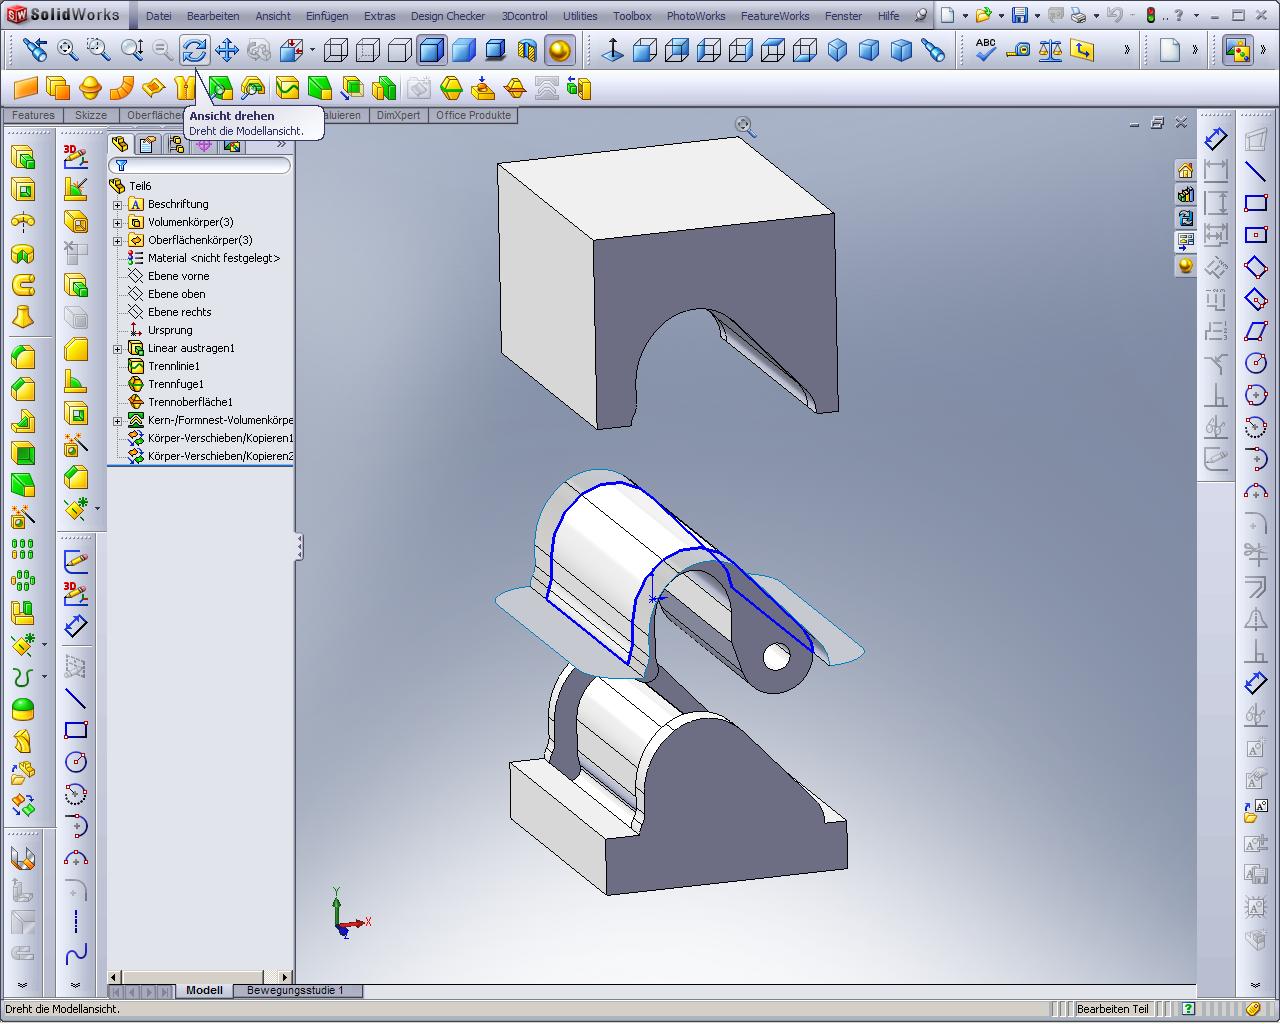This screenshot has height=1024, width=1280.
Task: Select Trennlinie1 in the feature tree
Action: 174,366
